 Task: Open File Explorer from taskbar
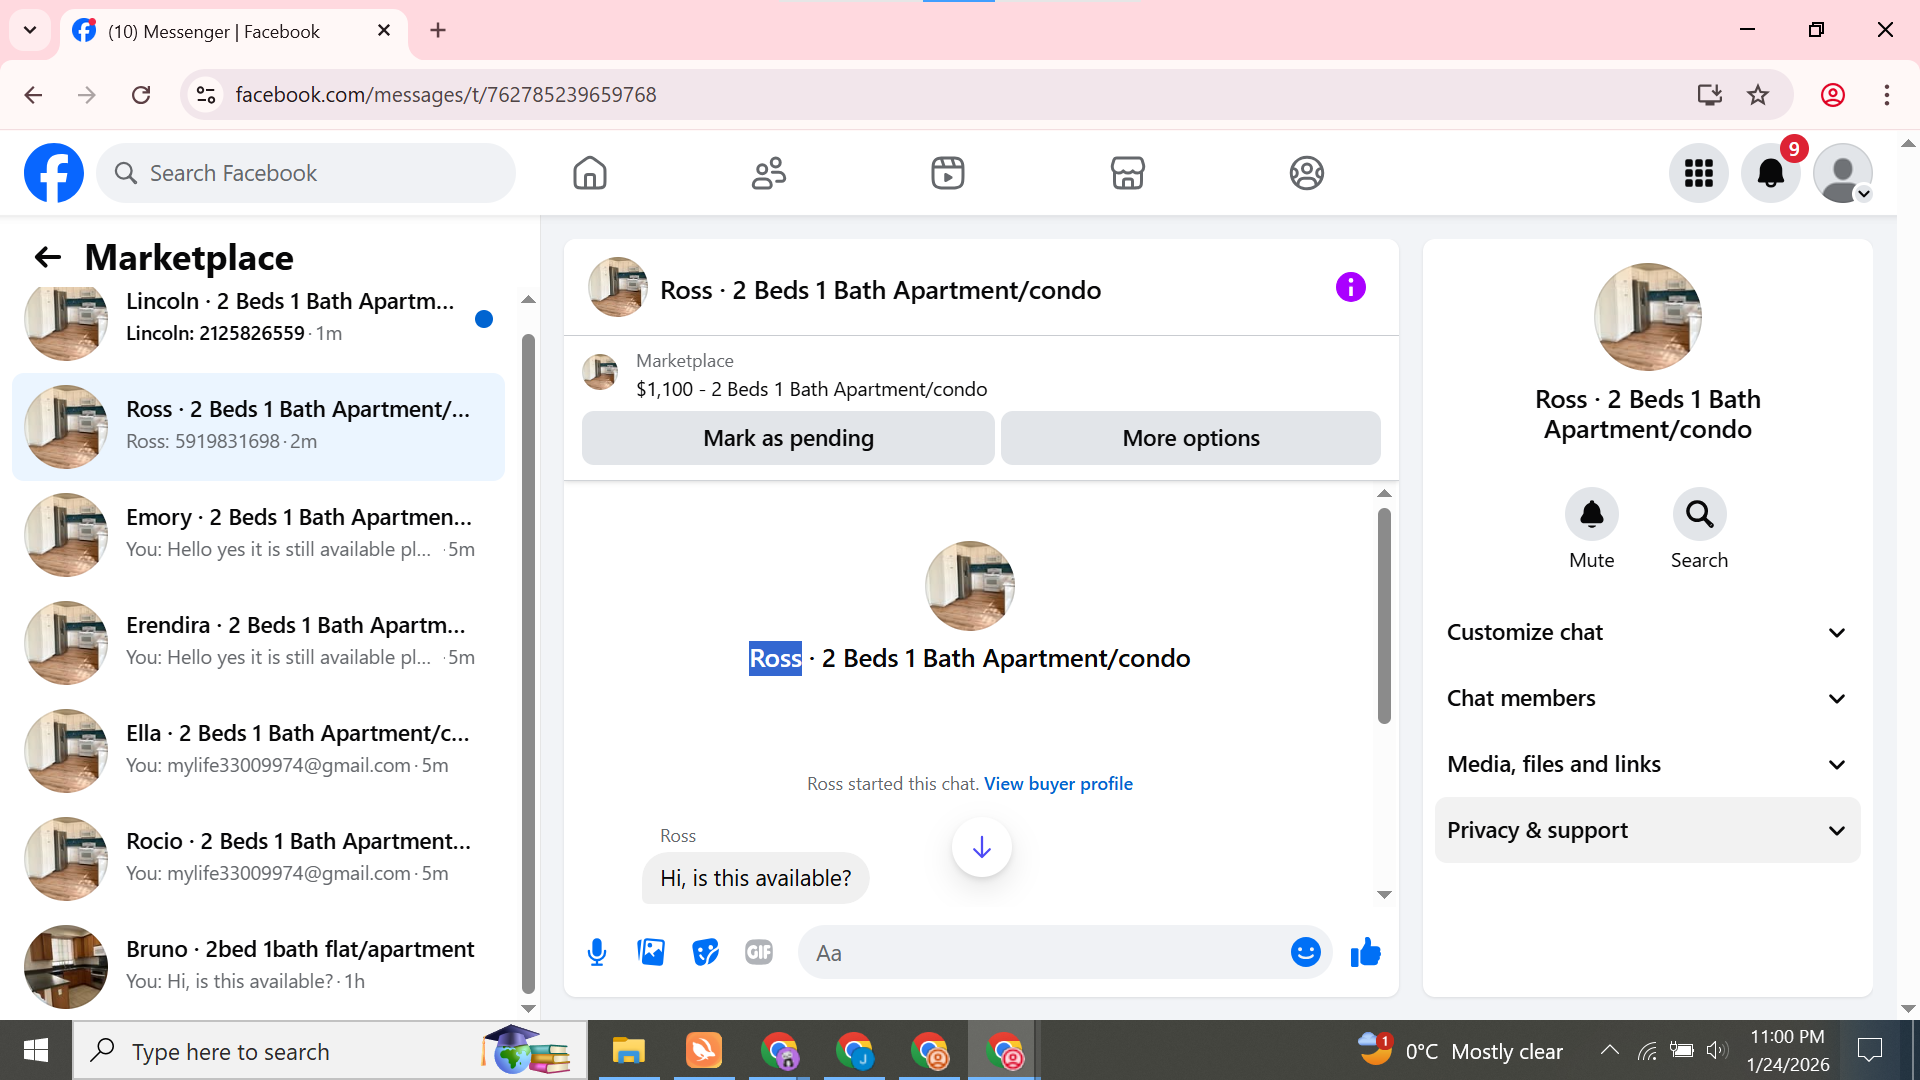[629, 1051]
